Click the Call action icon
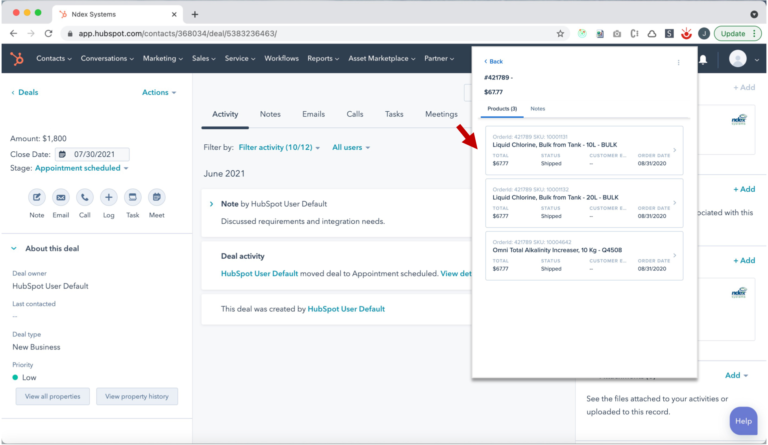The width and height of the screenshot is (768, 445). (x=85, y=197)
